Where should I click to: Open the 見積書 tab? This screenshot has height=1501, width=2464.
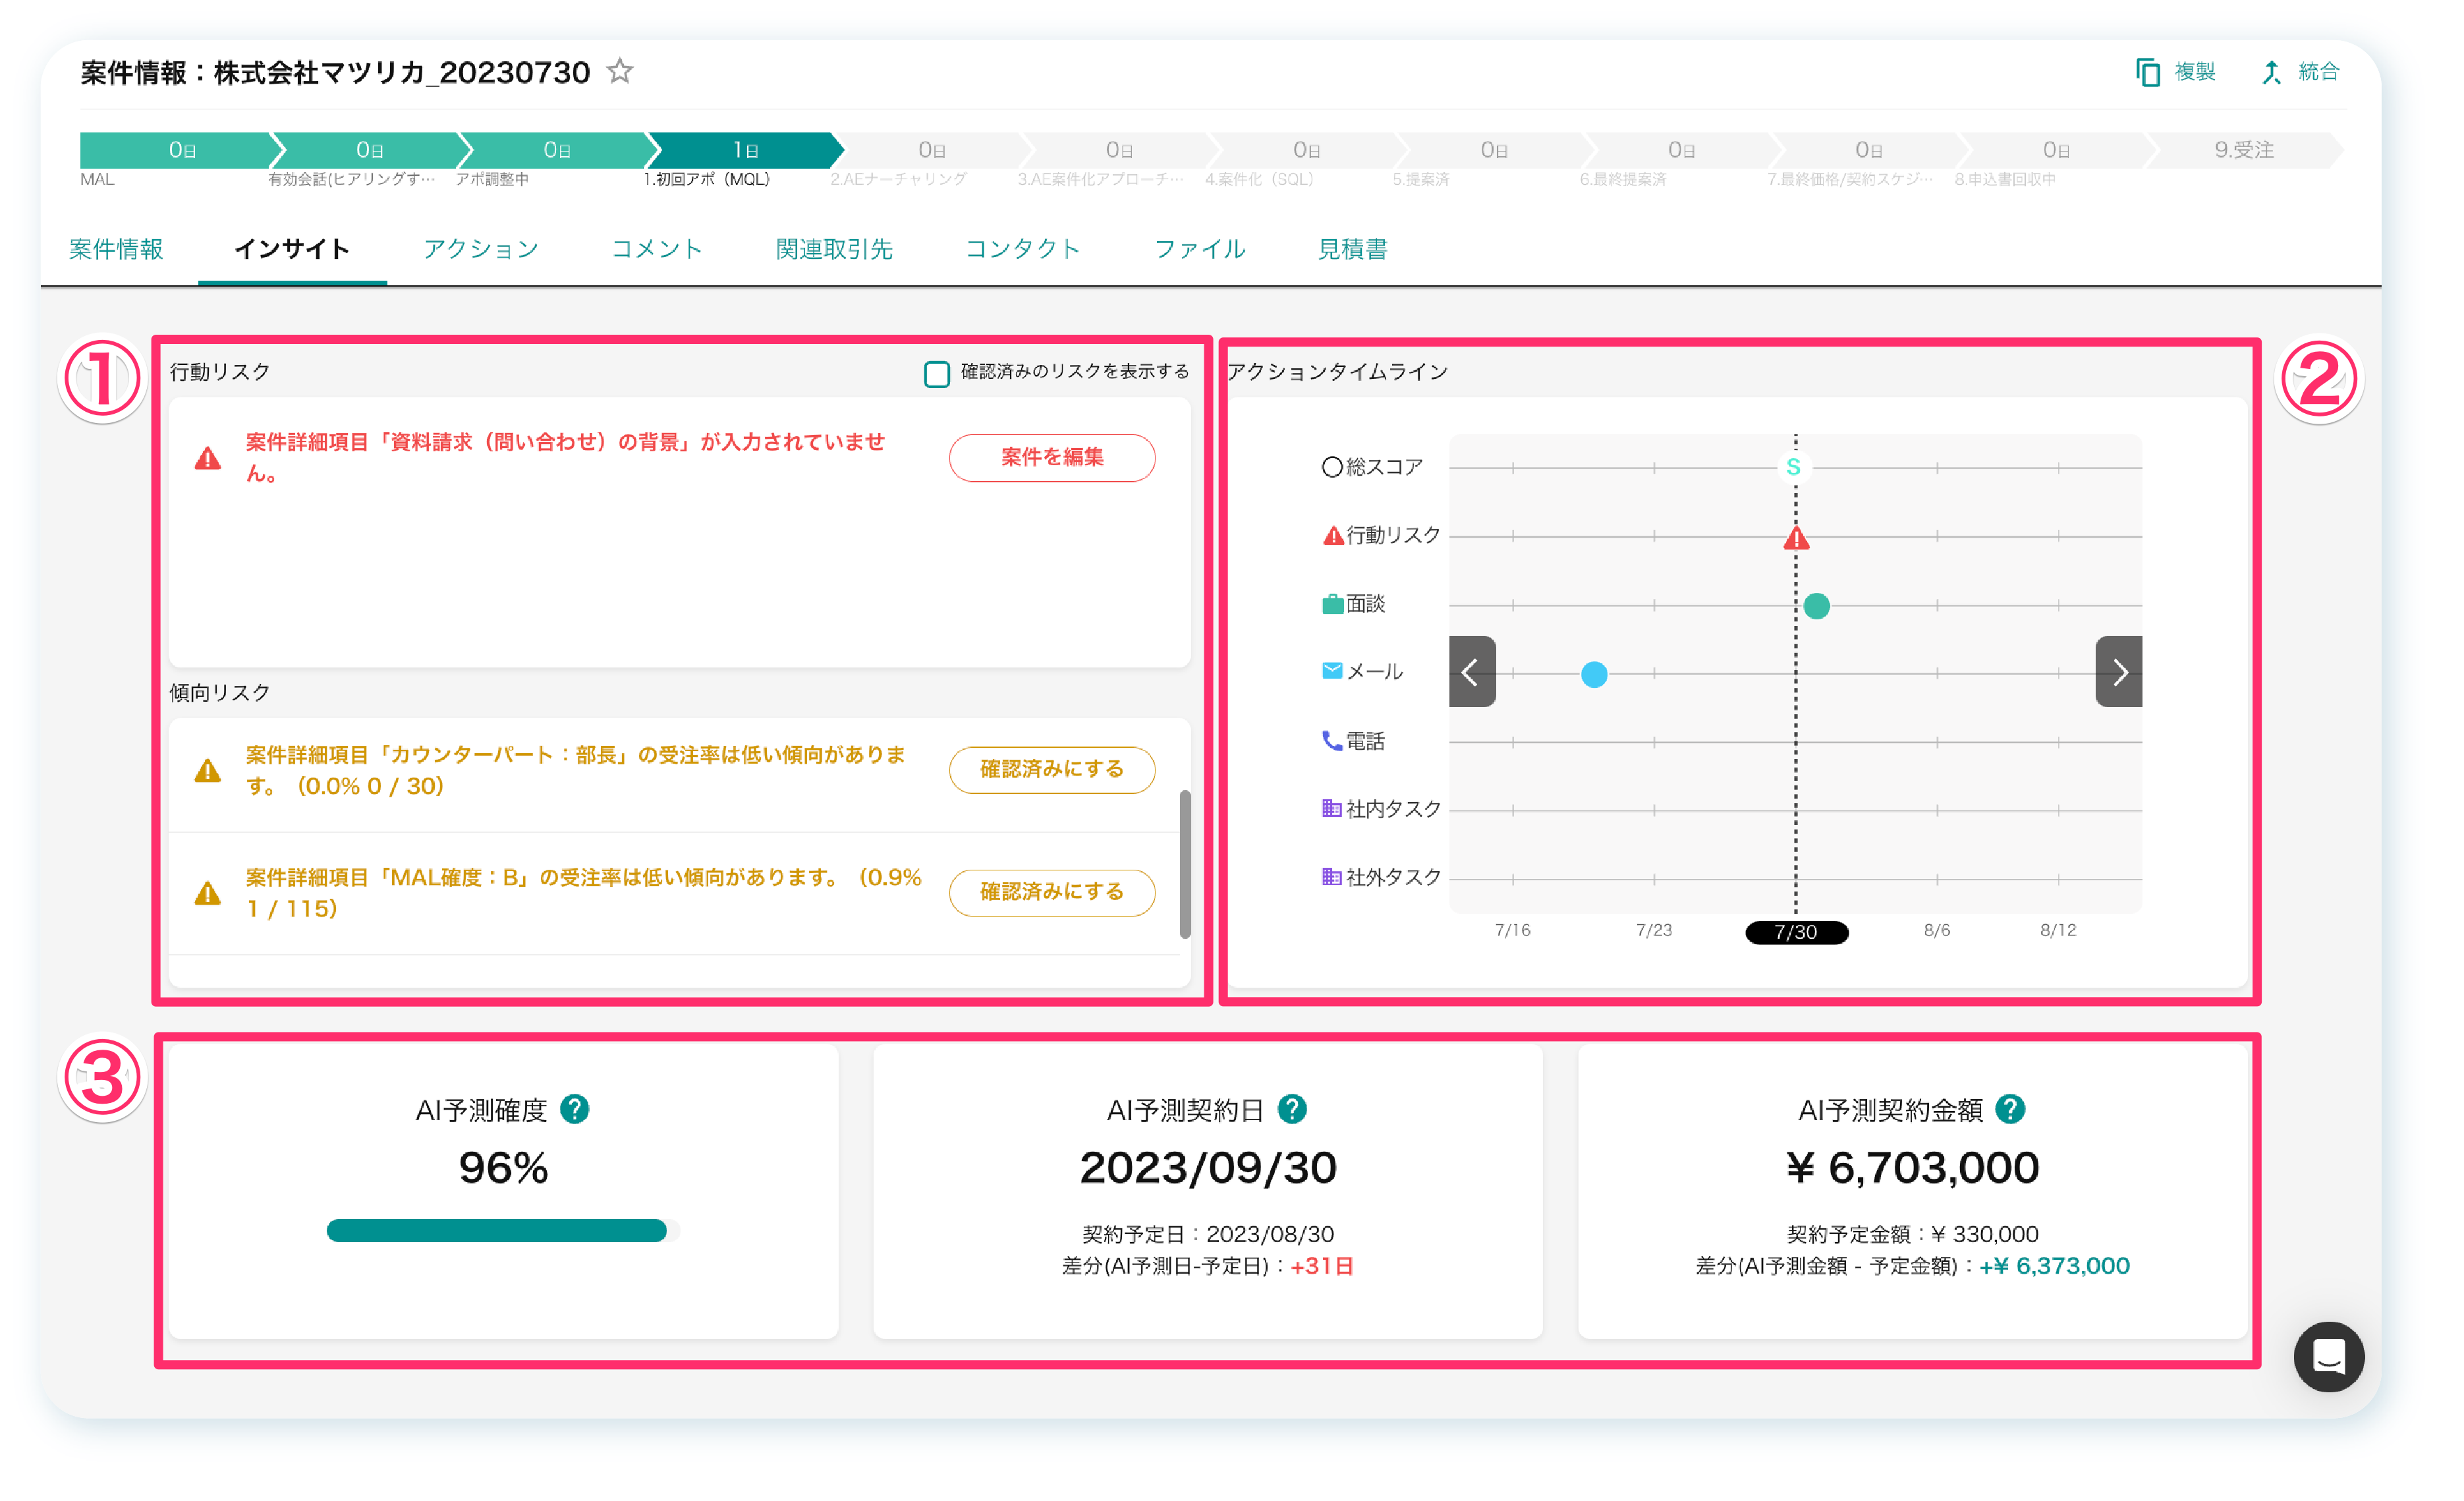[x=1352, y=249]
